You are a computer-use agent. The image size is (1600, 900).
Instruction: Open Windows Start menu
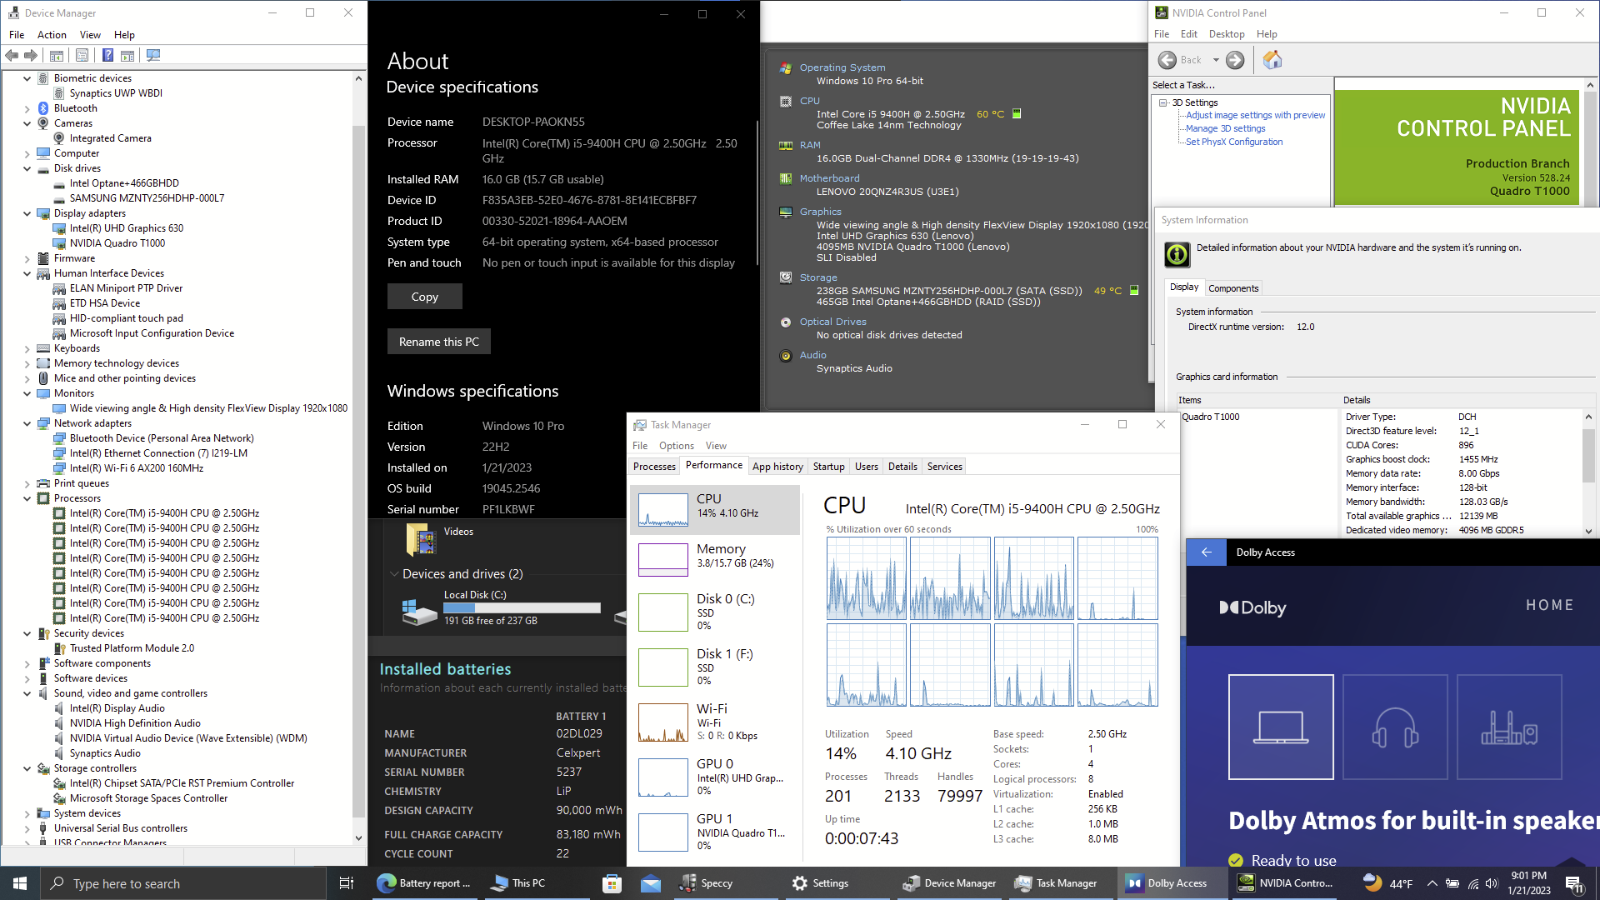[19, 883]
